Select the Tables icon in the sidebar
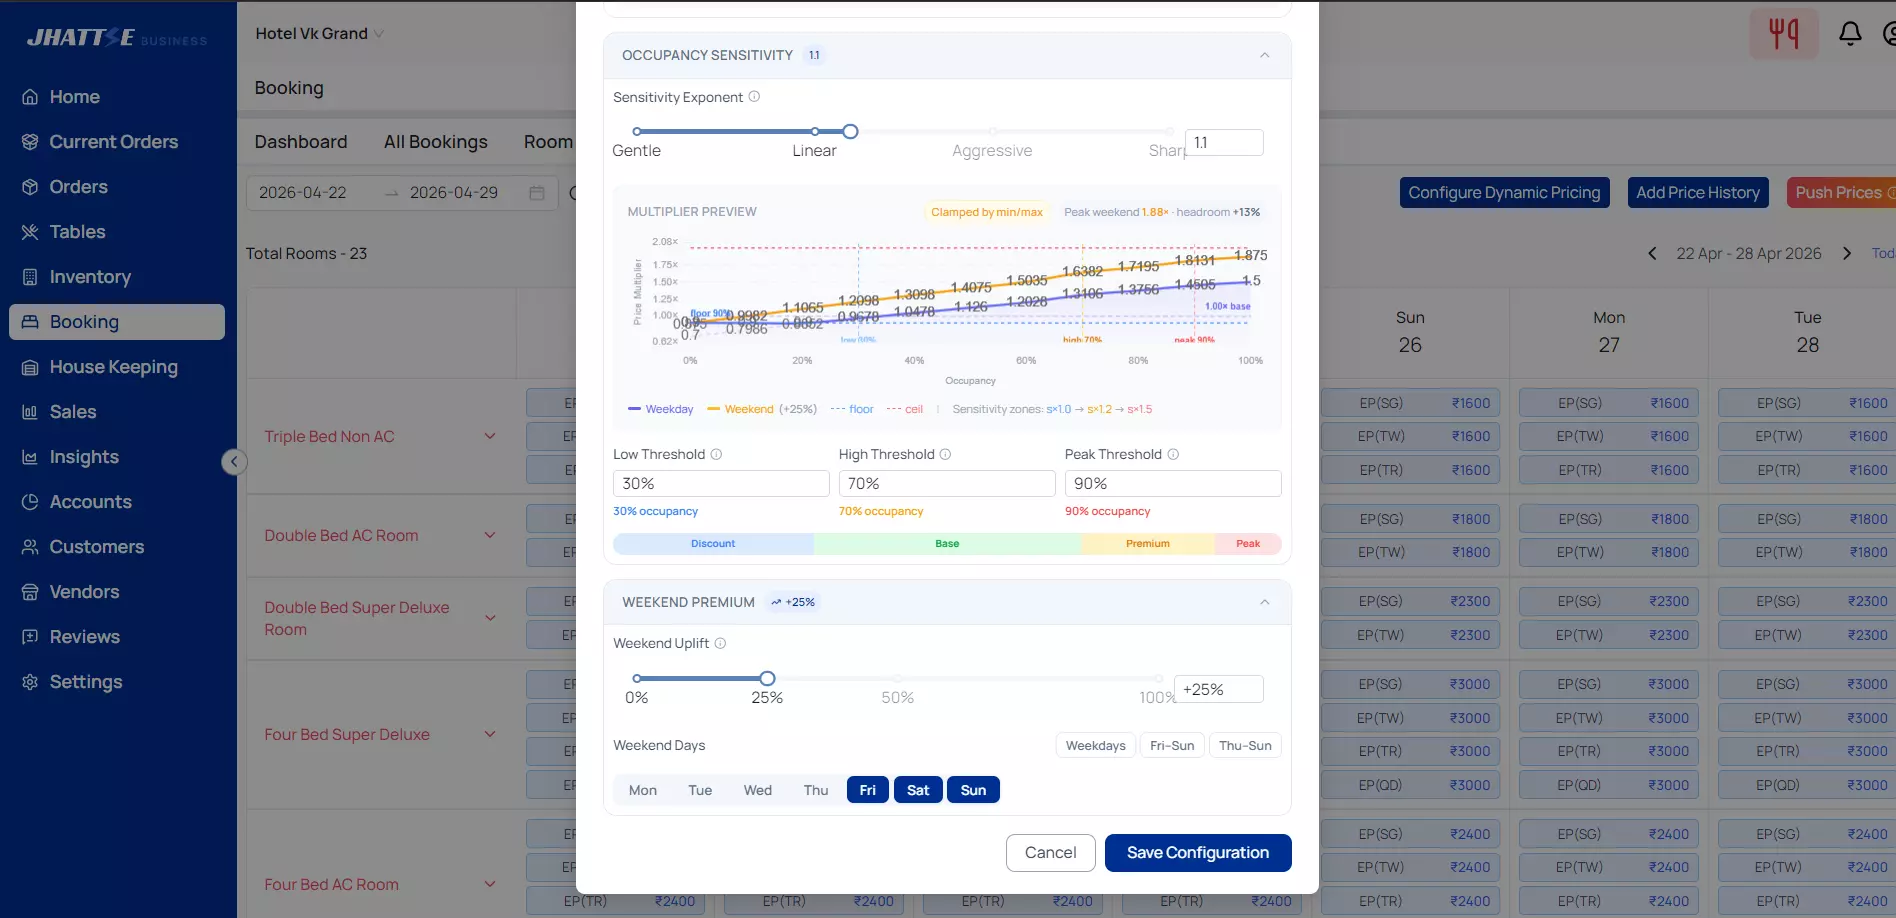The width and height of the screenshot is (1896, 918). 30,231
